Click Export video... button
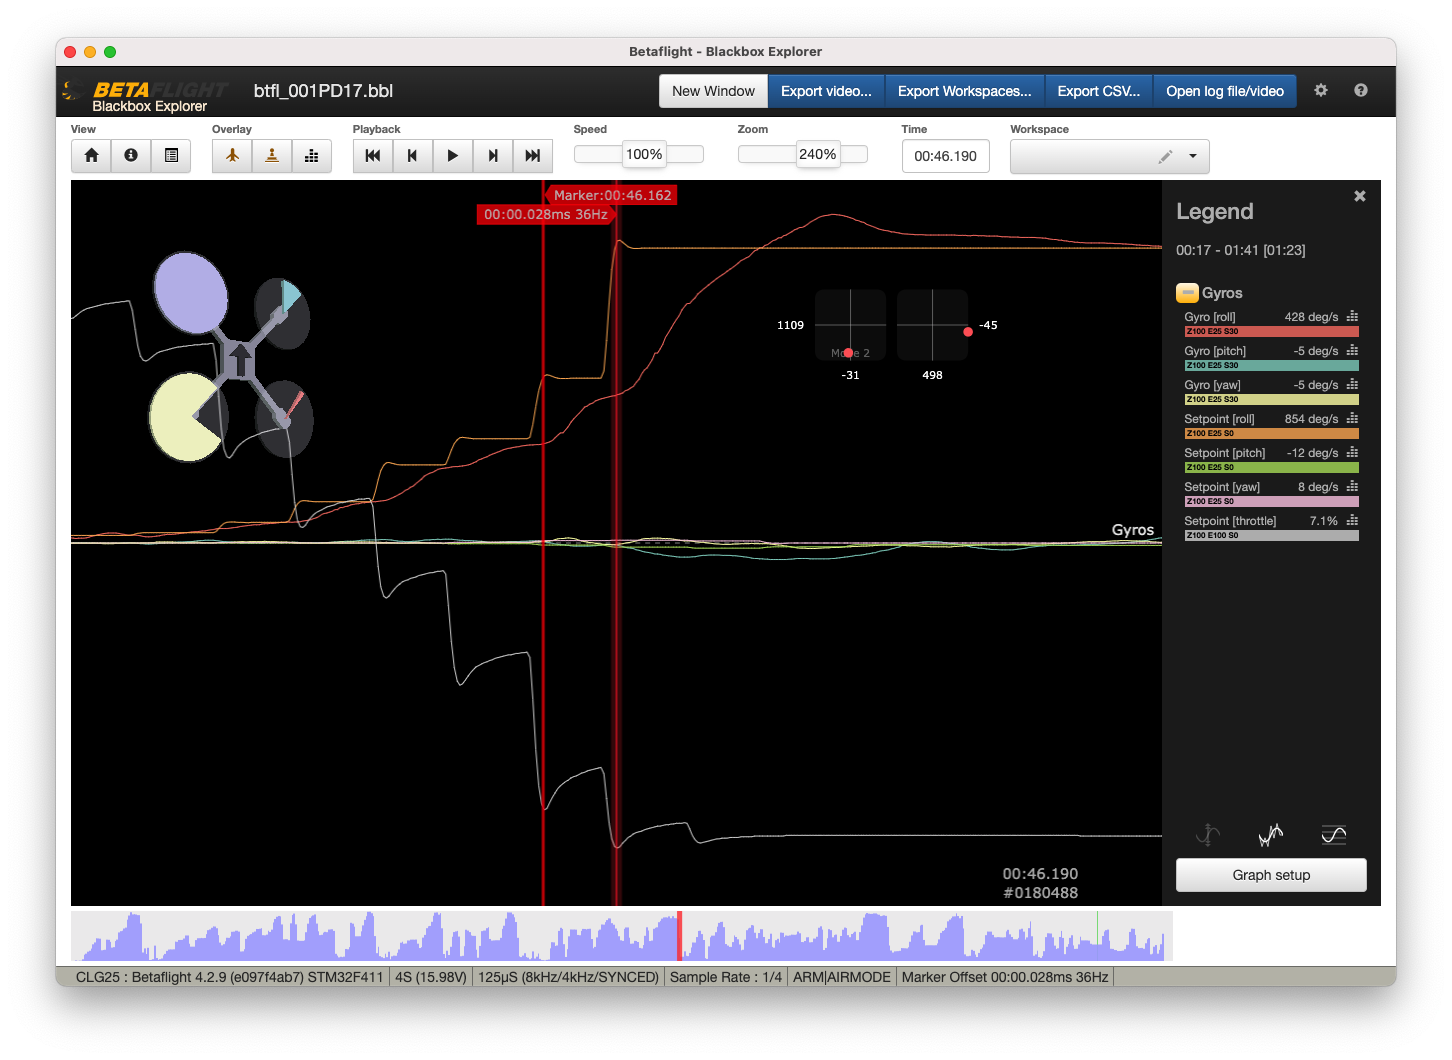 [x=826, y=91]
